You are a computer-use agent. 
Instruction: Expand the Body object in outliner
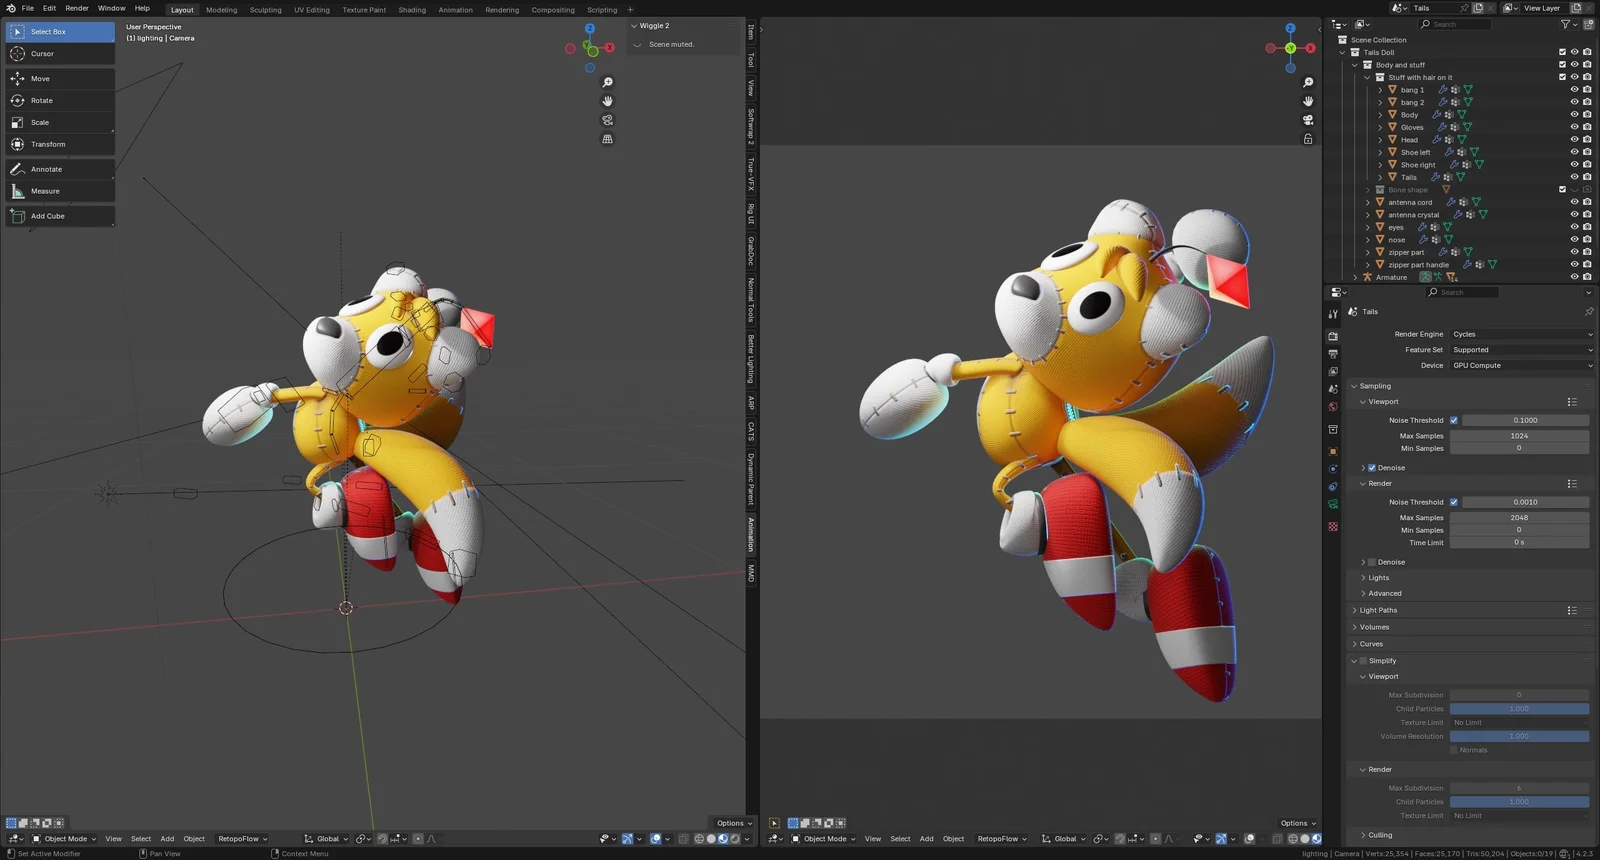[x=1380, y=115]
